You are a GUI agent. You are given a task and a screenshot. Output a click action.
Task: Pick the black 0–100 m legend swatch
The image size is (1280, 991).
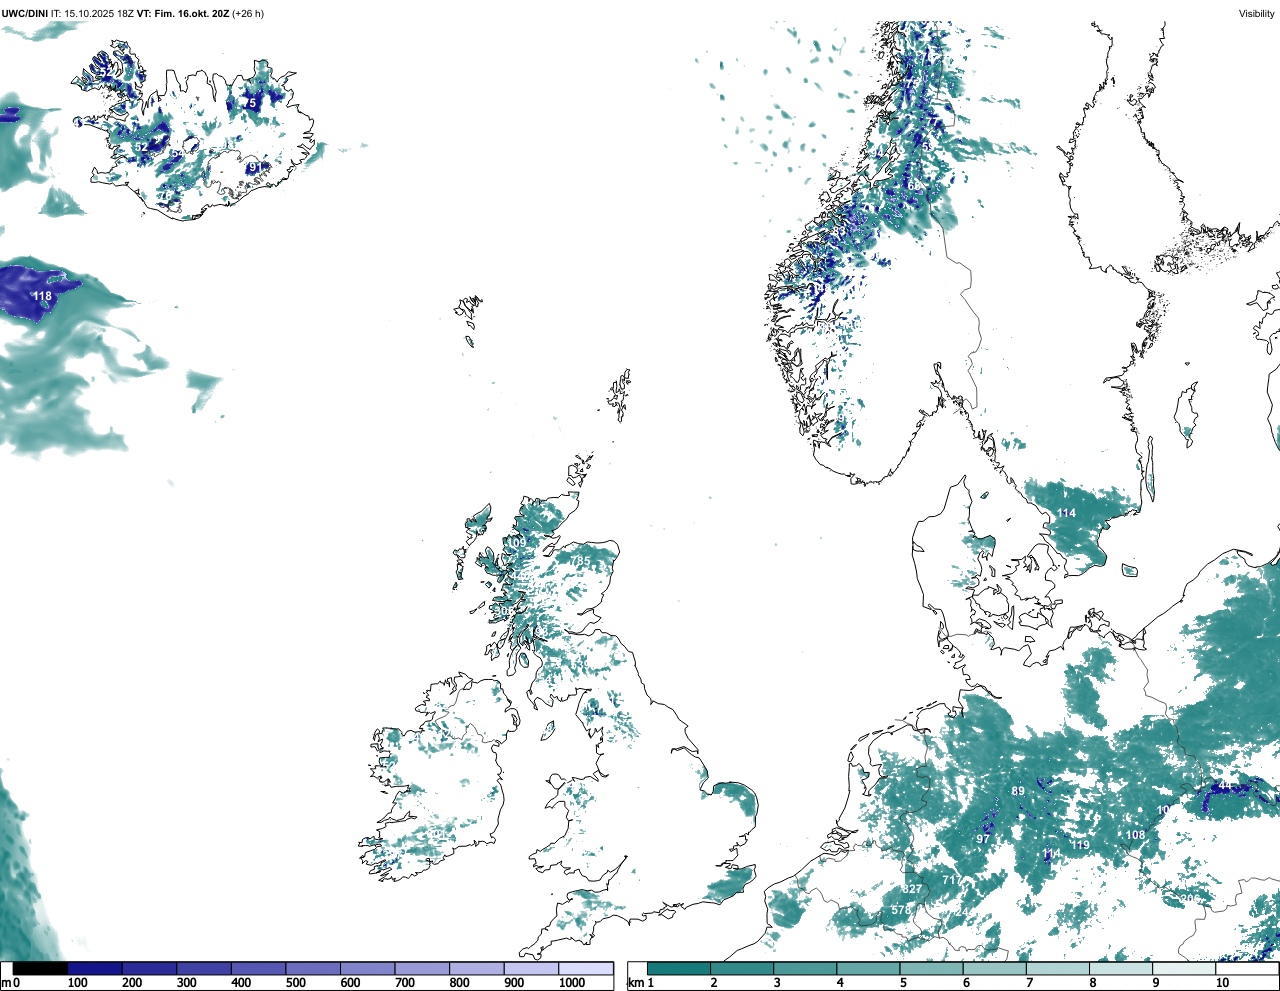click(x=41, y=968)
